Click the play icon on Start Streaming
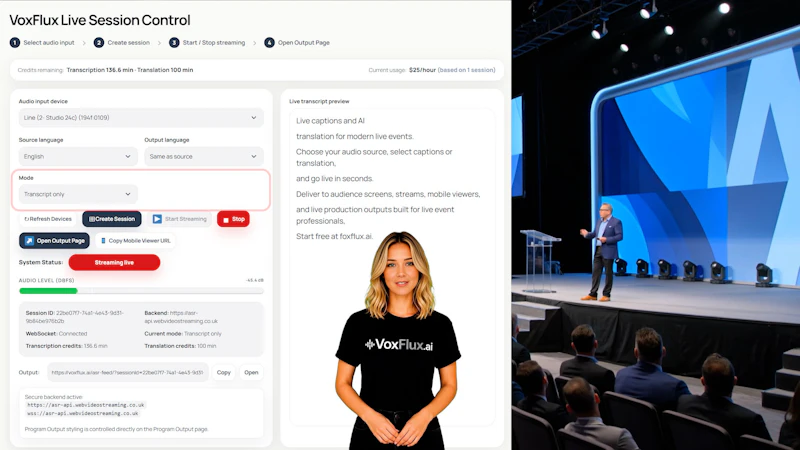 [x=157, y=219]
